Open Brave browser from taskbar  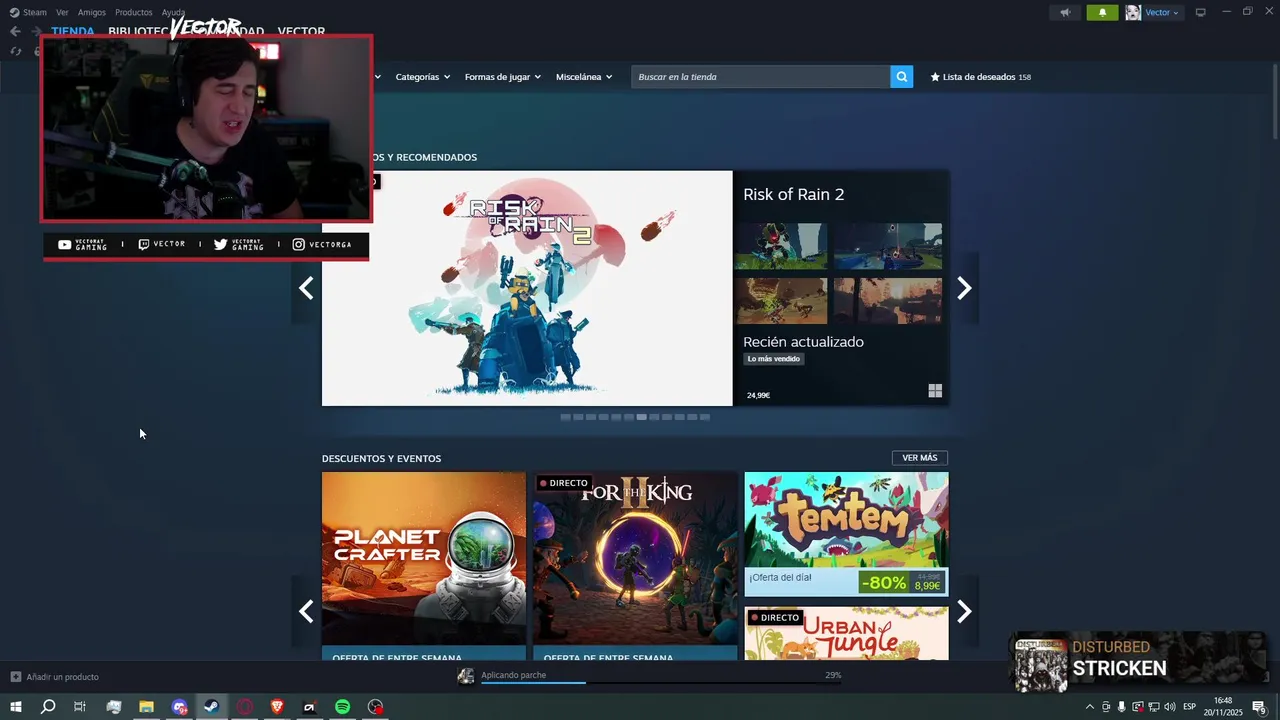tap(277, 707)
